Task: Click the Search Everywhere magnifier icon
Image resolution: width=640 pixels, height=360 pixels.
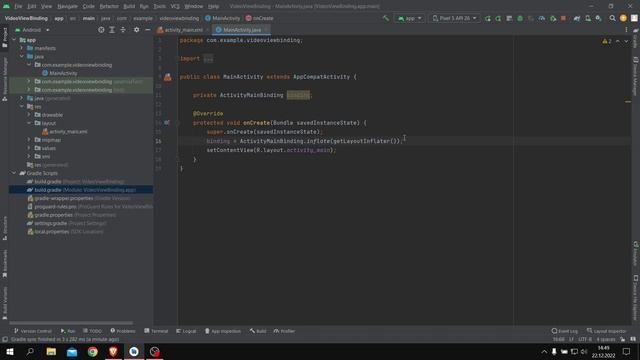Action: click(612, 18)
